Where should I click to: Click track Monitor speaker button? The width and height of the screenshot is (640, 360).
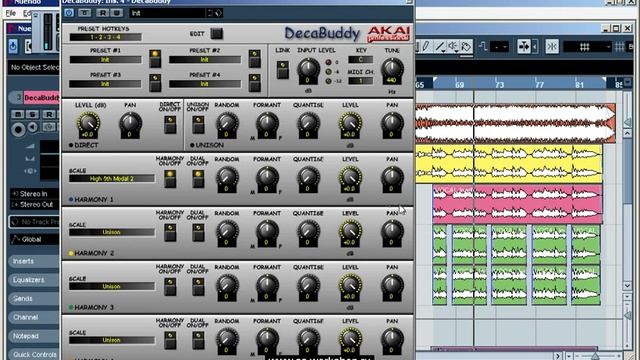pos(33,127)
